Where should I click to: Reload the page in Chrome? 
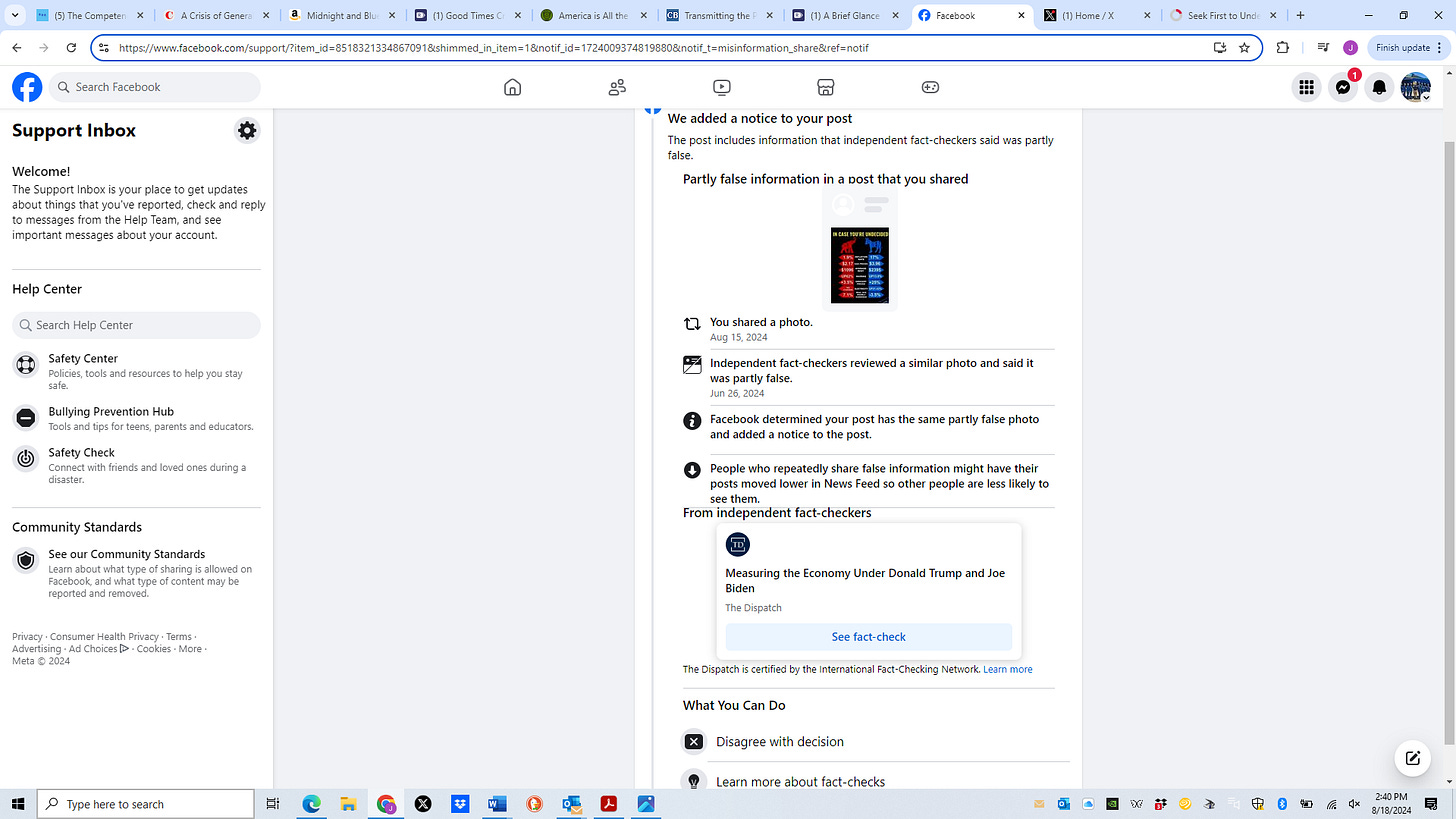[x=71, y=47]
